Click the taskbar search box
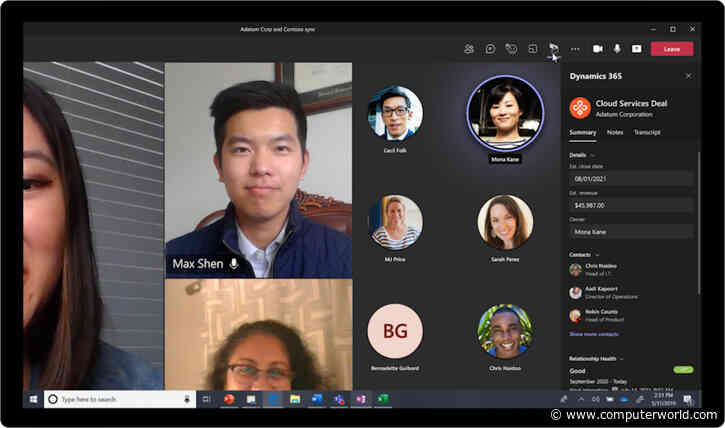 point(120,399)
